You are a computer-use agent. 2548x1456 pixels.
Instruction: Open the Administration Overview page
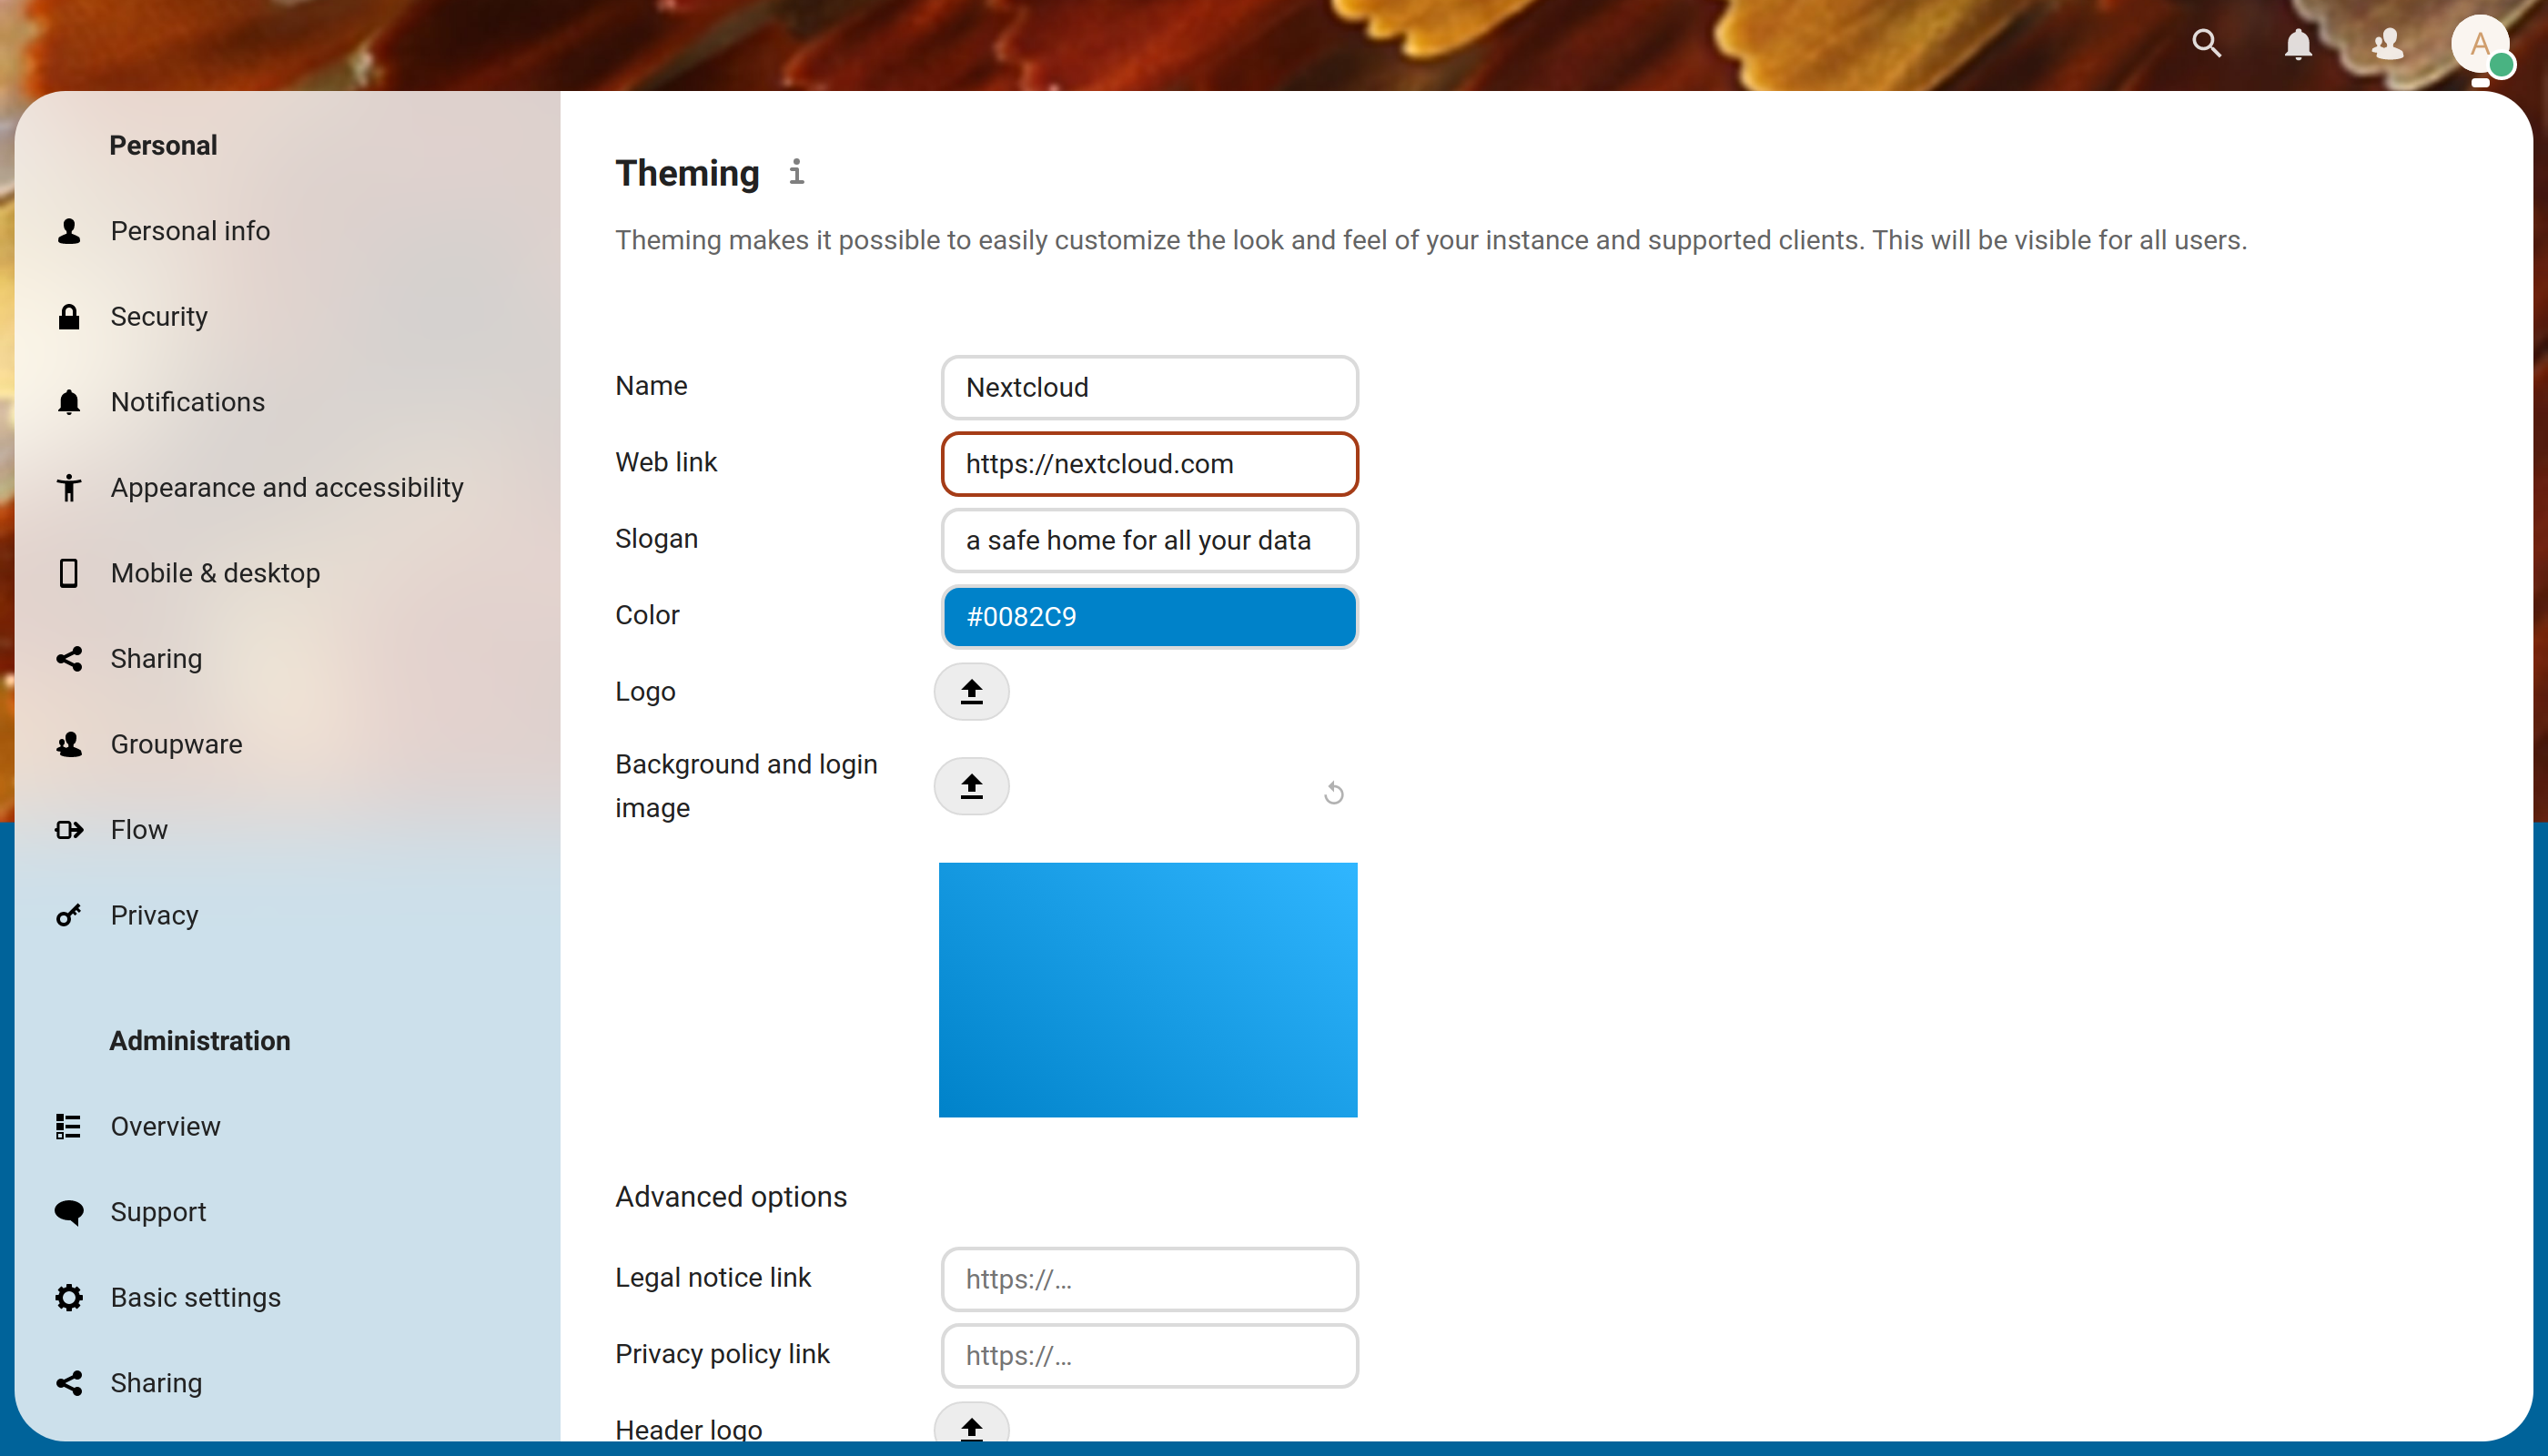(x=165, y=1126)
